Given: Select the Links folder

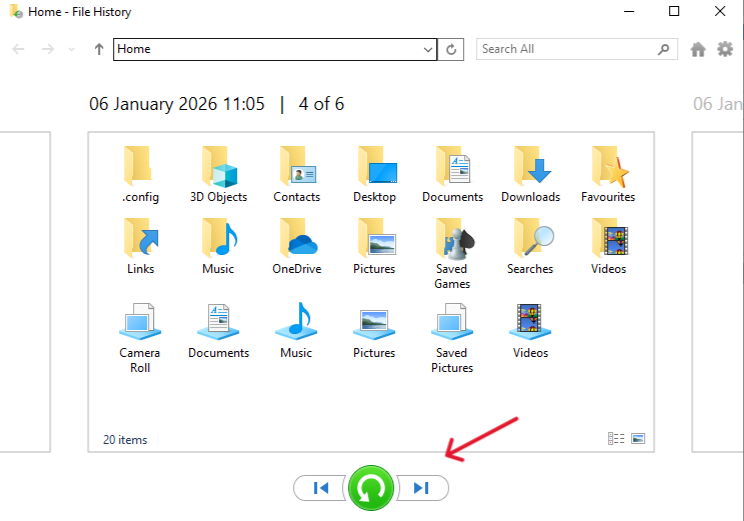Looking at the screenshot, I should tap(140, 247).
